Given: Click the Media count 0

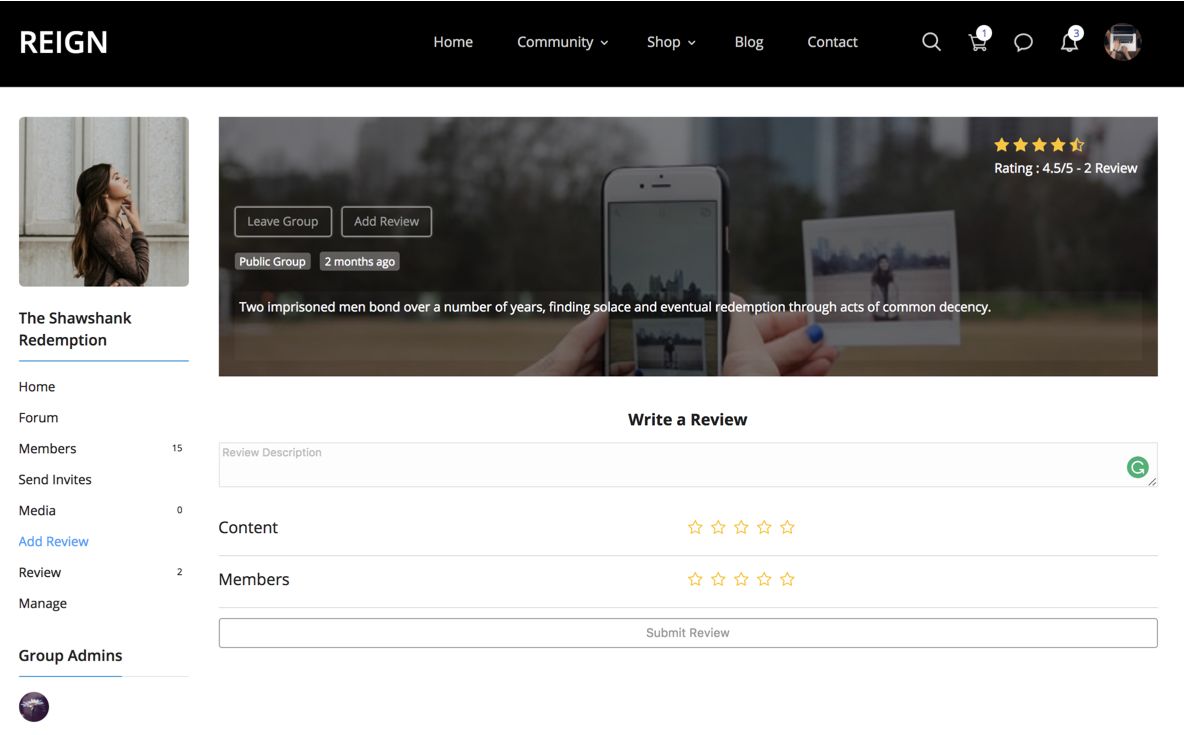Looking at the screenshot, I should point(179,510).
